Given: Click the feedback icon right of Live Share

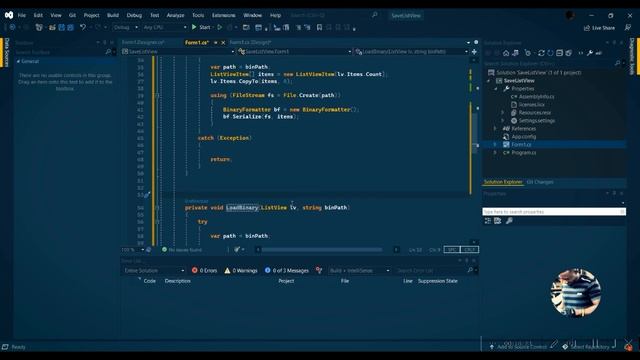Looking at the screenshot, I should click(x=627, y=27).
